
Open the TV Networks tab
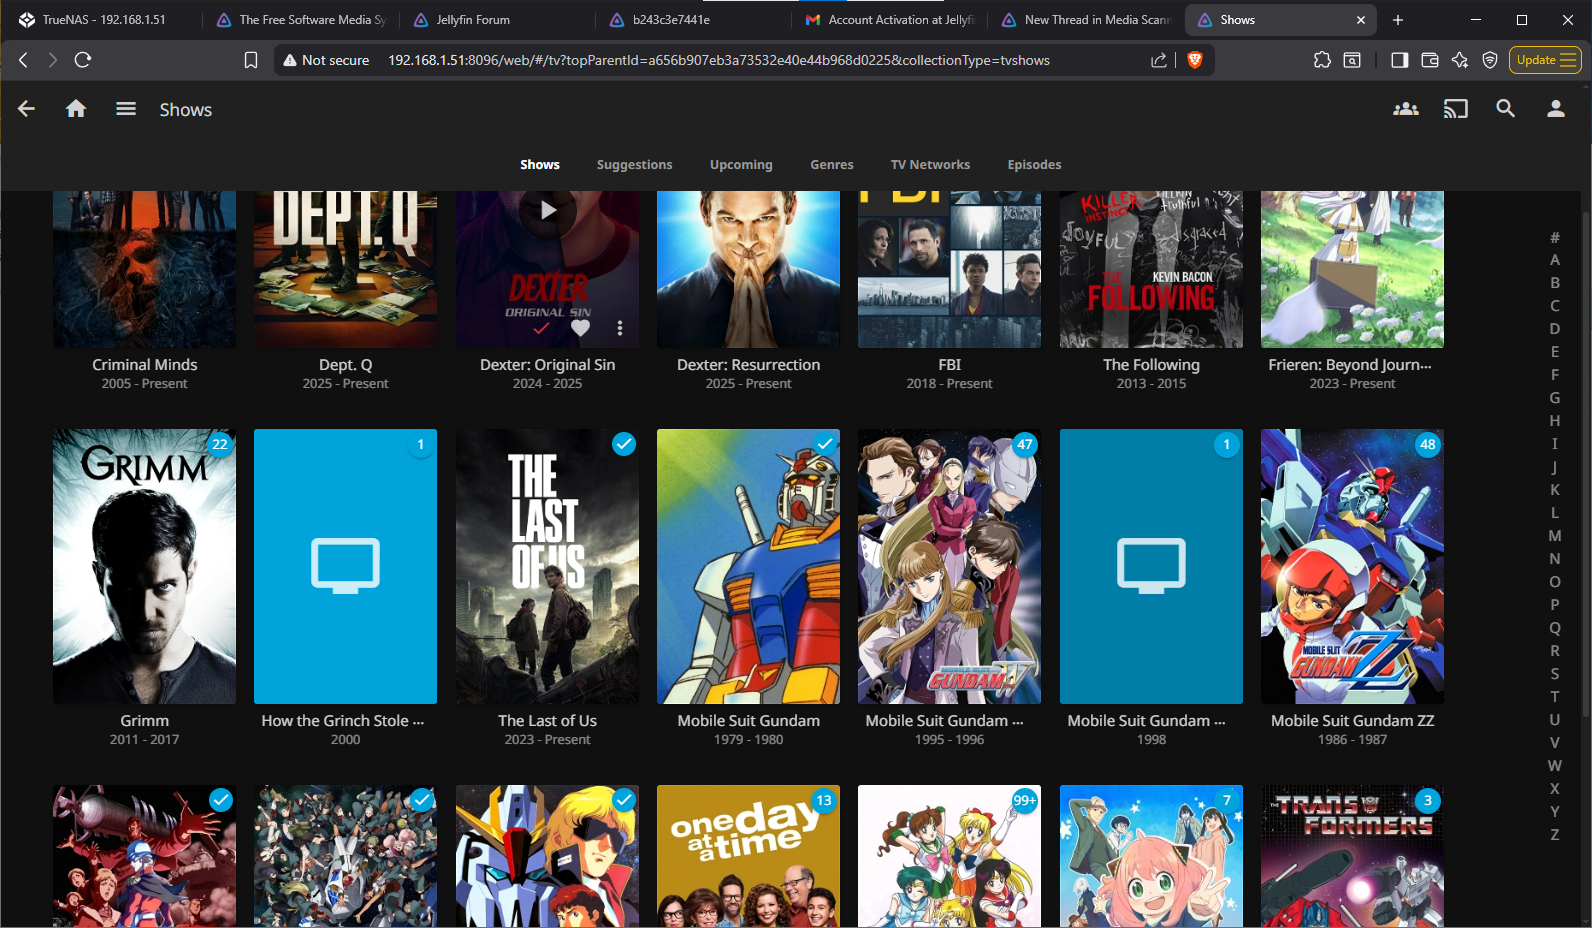click(x=930, y=165)
